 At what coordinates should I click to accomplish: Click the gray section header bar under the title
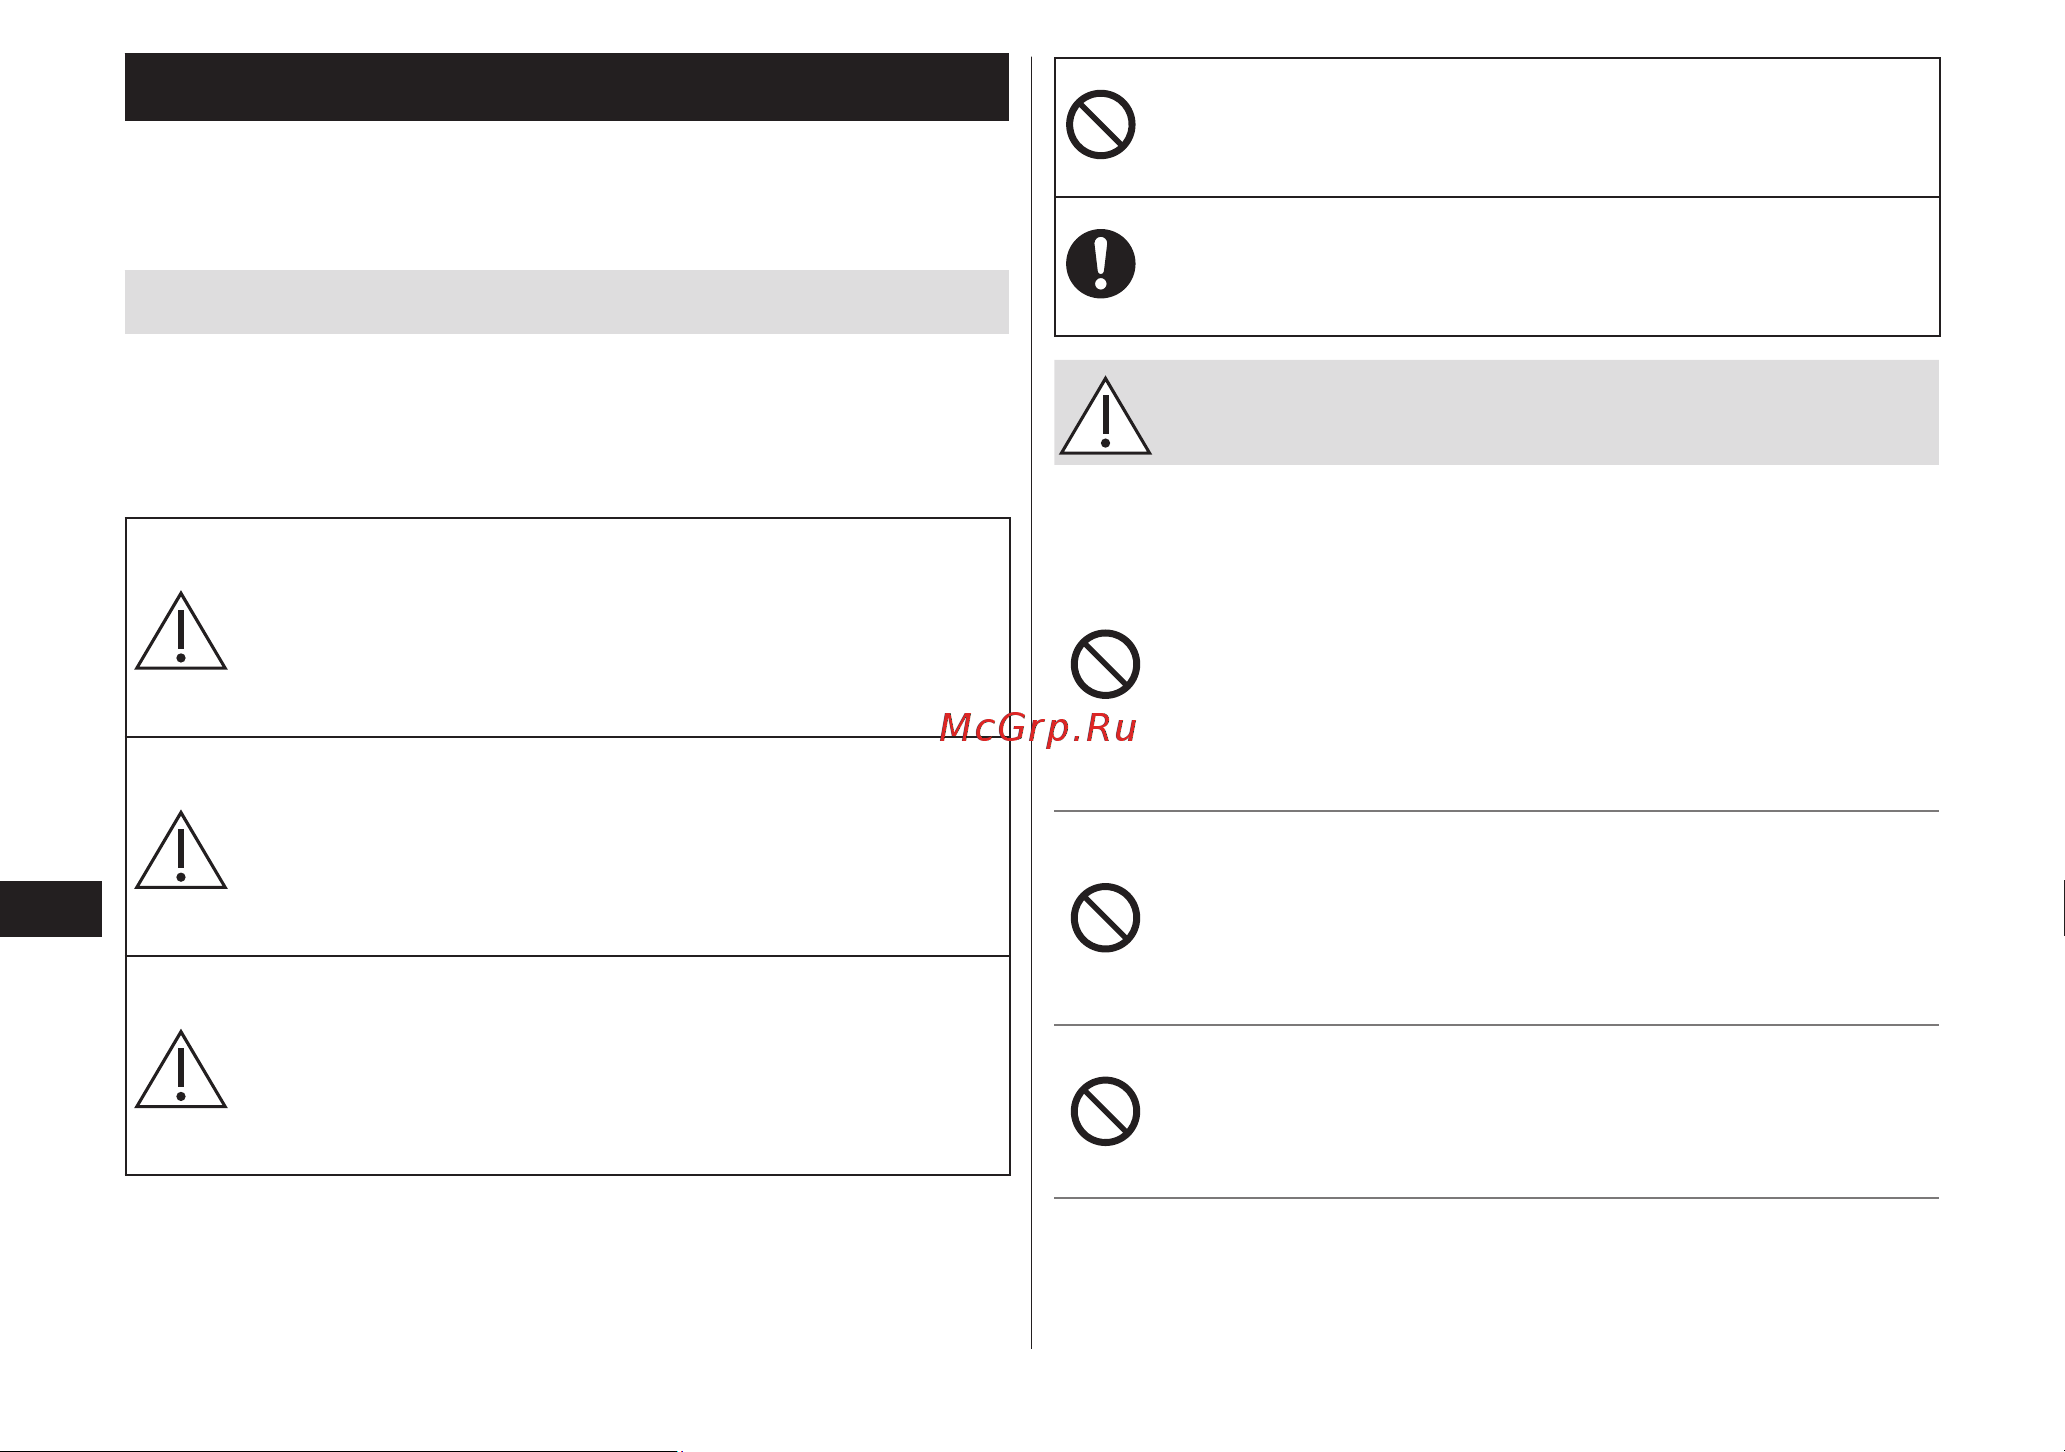click(567, 302)
